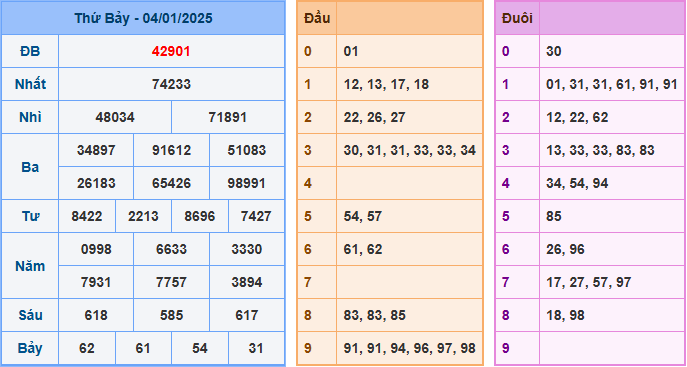Select the Năm prize number 6633
The image size is (687, 367).
pyautogui.click(x=171, y=249)
